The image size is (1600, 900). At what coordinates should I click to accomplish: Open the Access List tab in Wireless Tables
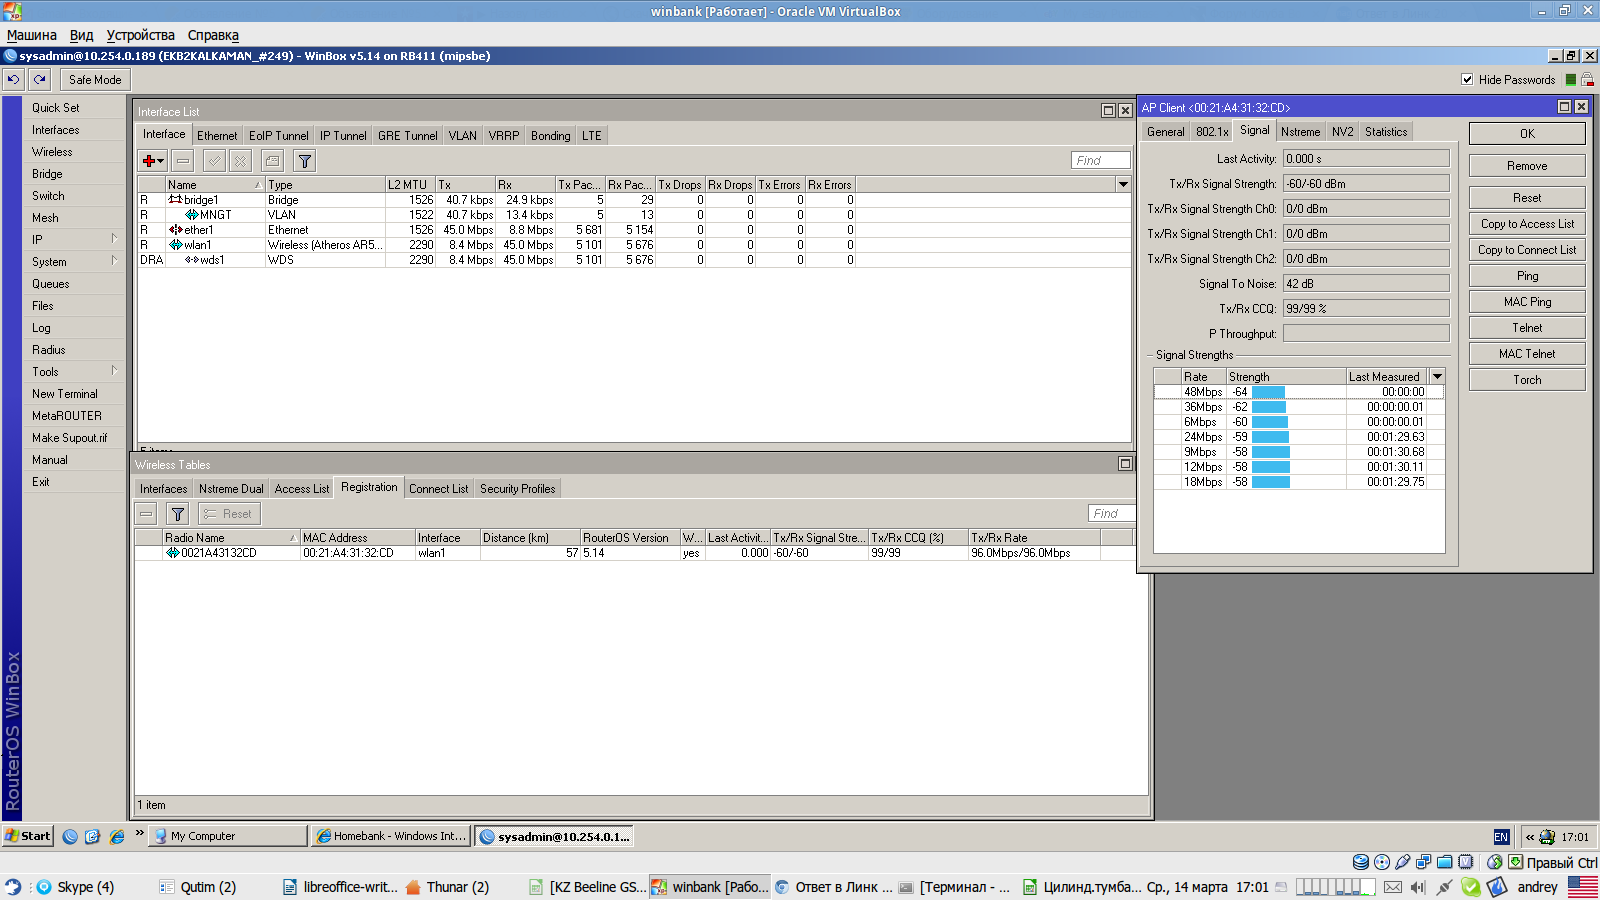[301, 489]
